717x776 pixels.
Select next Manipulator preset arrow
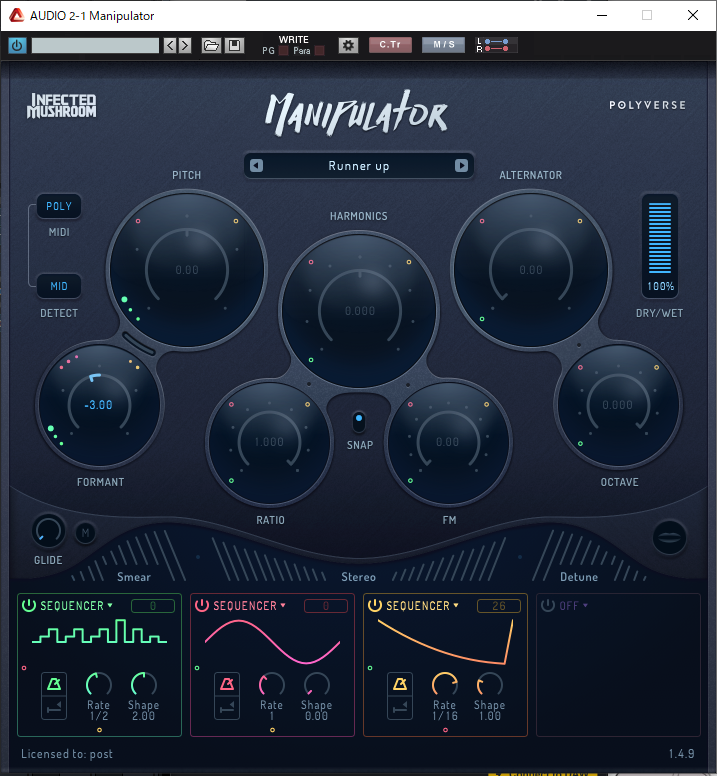click(461, 165)
